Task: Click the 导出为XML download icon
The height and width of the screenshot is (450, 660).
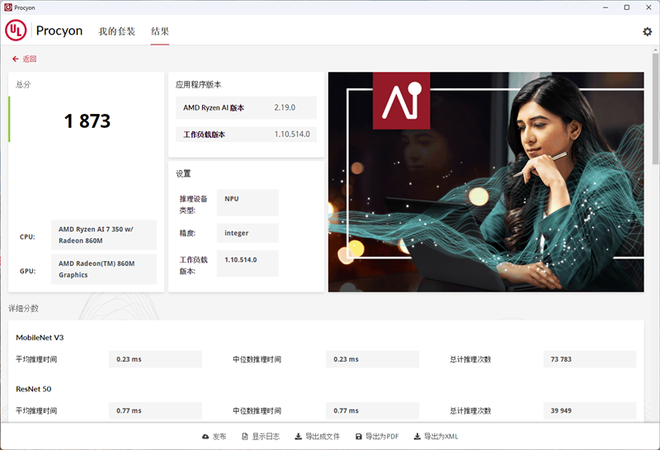Action: pyautogui.click(x=418, y=437)
